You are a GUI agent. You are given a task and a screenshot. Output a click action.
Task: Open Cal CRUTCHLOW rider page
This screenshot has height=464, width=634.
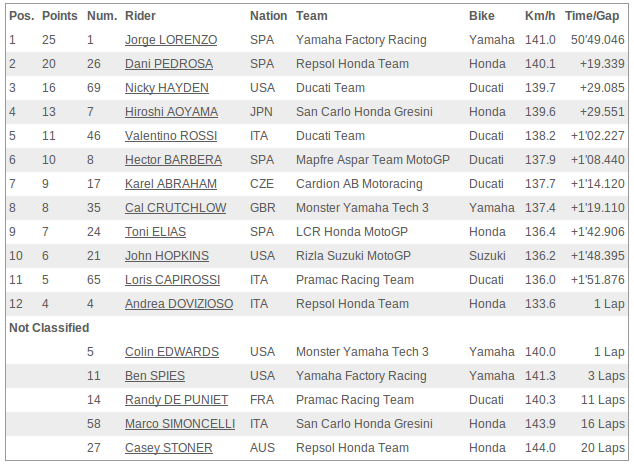(x=175, y=208)
